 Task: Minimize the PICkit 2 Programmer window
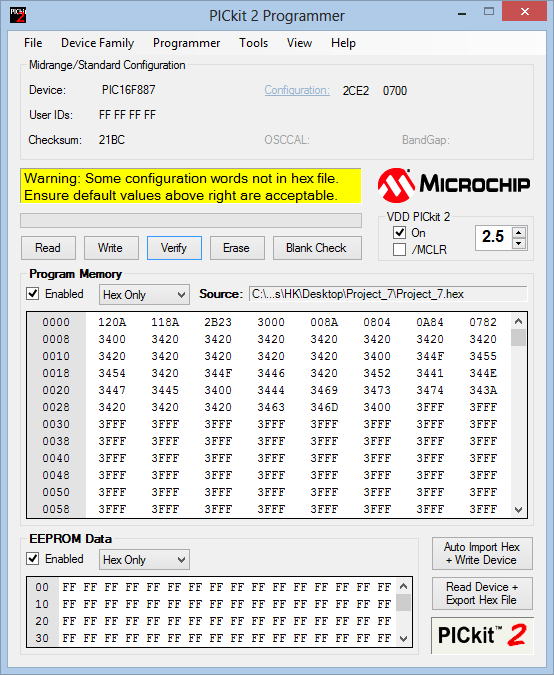pos(462,13)
